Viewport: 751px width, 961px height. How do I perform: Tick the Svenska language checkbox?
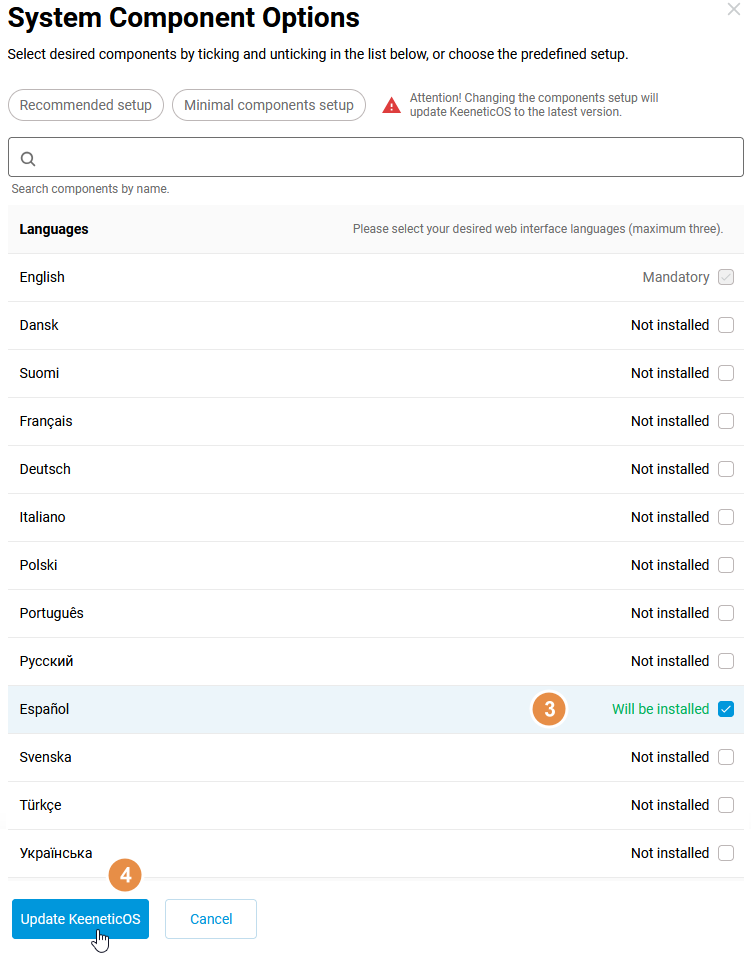tap(726, 757)
